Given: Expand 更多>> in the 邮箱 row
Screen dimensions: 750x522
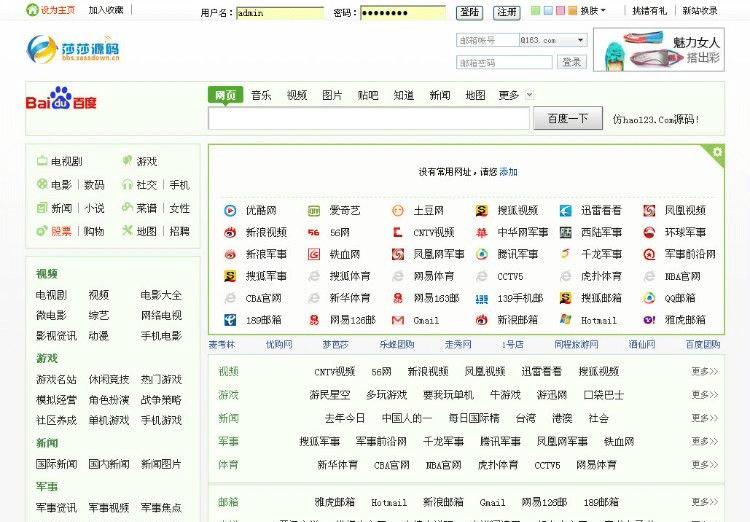Looking at the screenshot, I should pos(705,502).
